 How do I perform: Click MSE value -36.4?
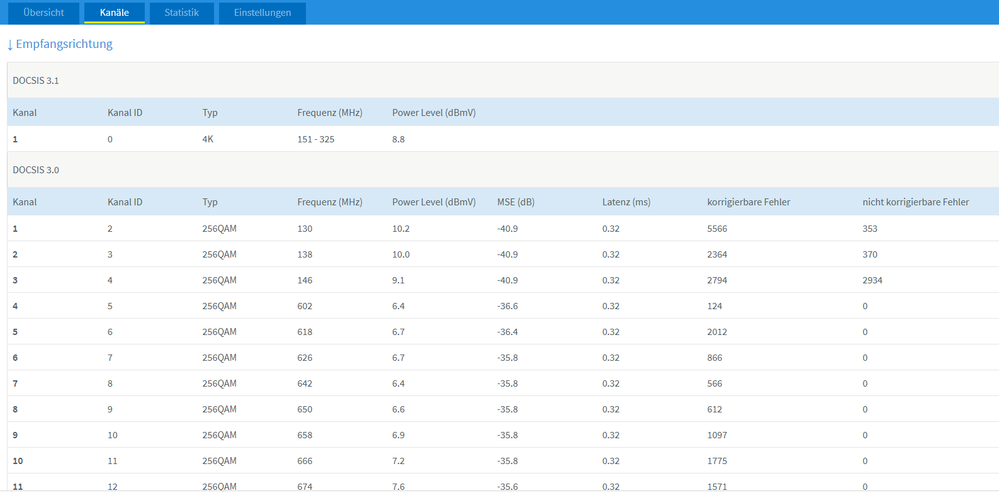point(507,332)
